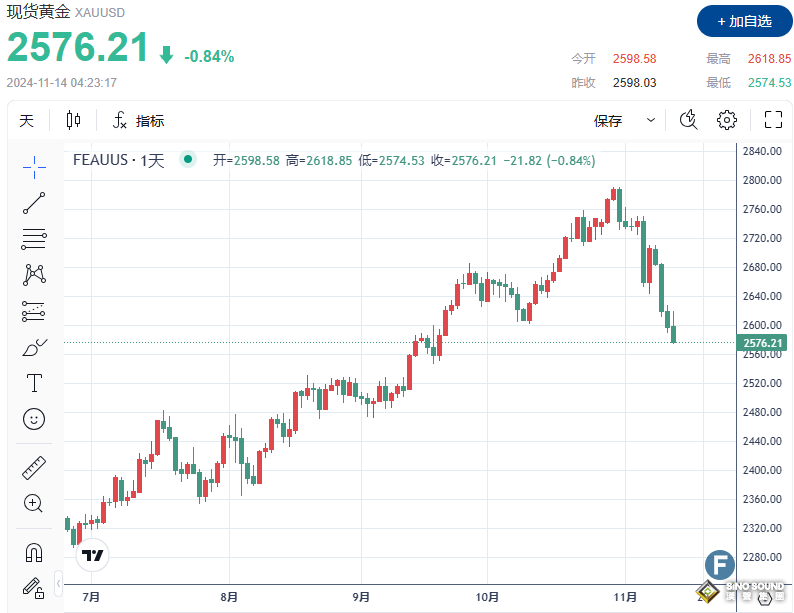
Task: Select the trend line drawing tool
Action: point(34,203)
